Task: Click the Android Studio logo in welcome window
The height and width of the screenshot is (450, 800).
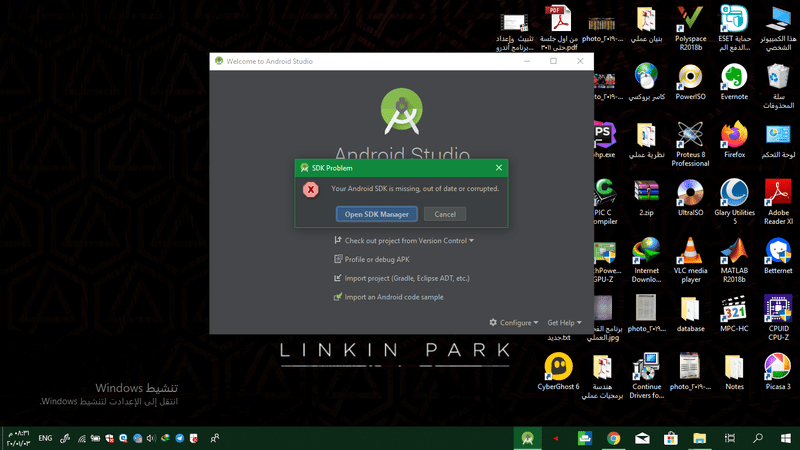Action: tap(402, 111)
